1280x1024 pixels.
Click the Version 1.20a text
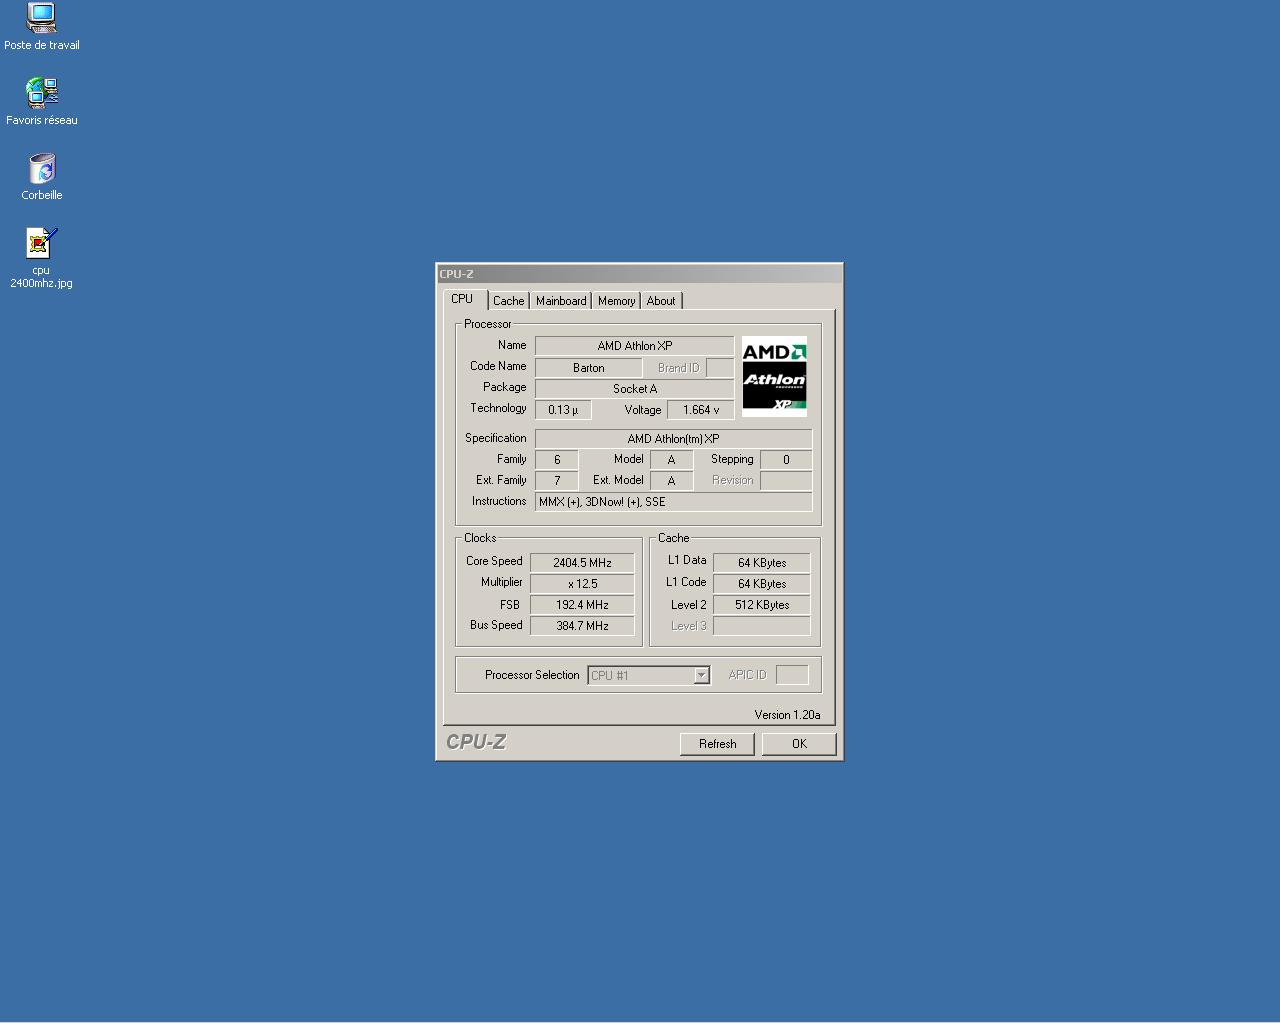(x=787, y=715)
